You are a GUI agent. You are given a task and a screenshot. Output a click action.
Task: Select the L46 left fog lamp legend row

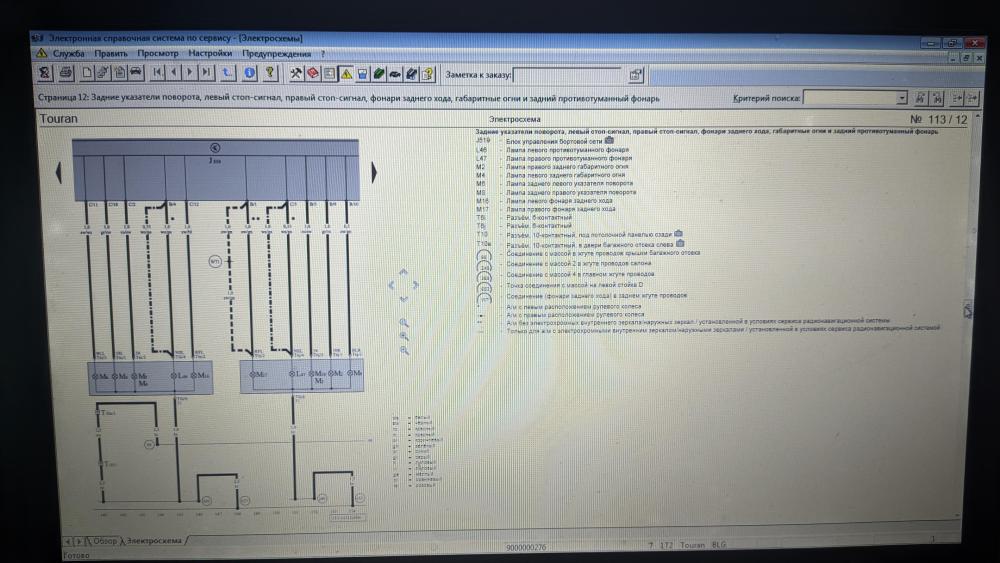552,150
